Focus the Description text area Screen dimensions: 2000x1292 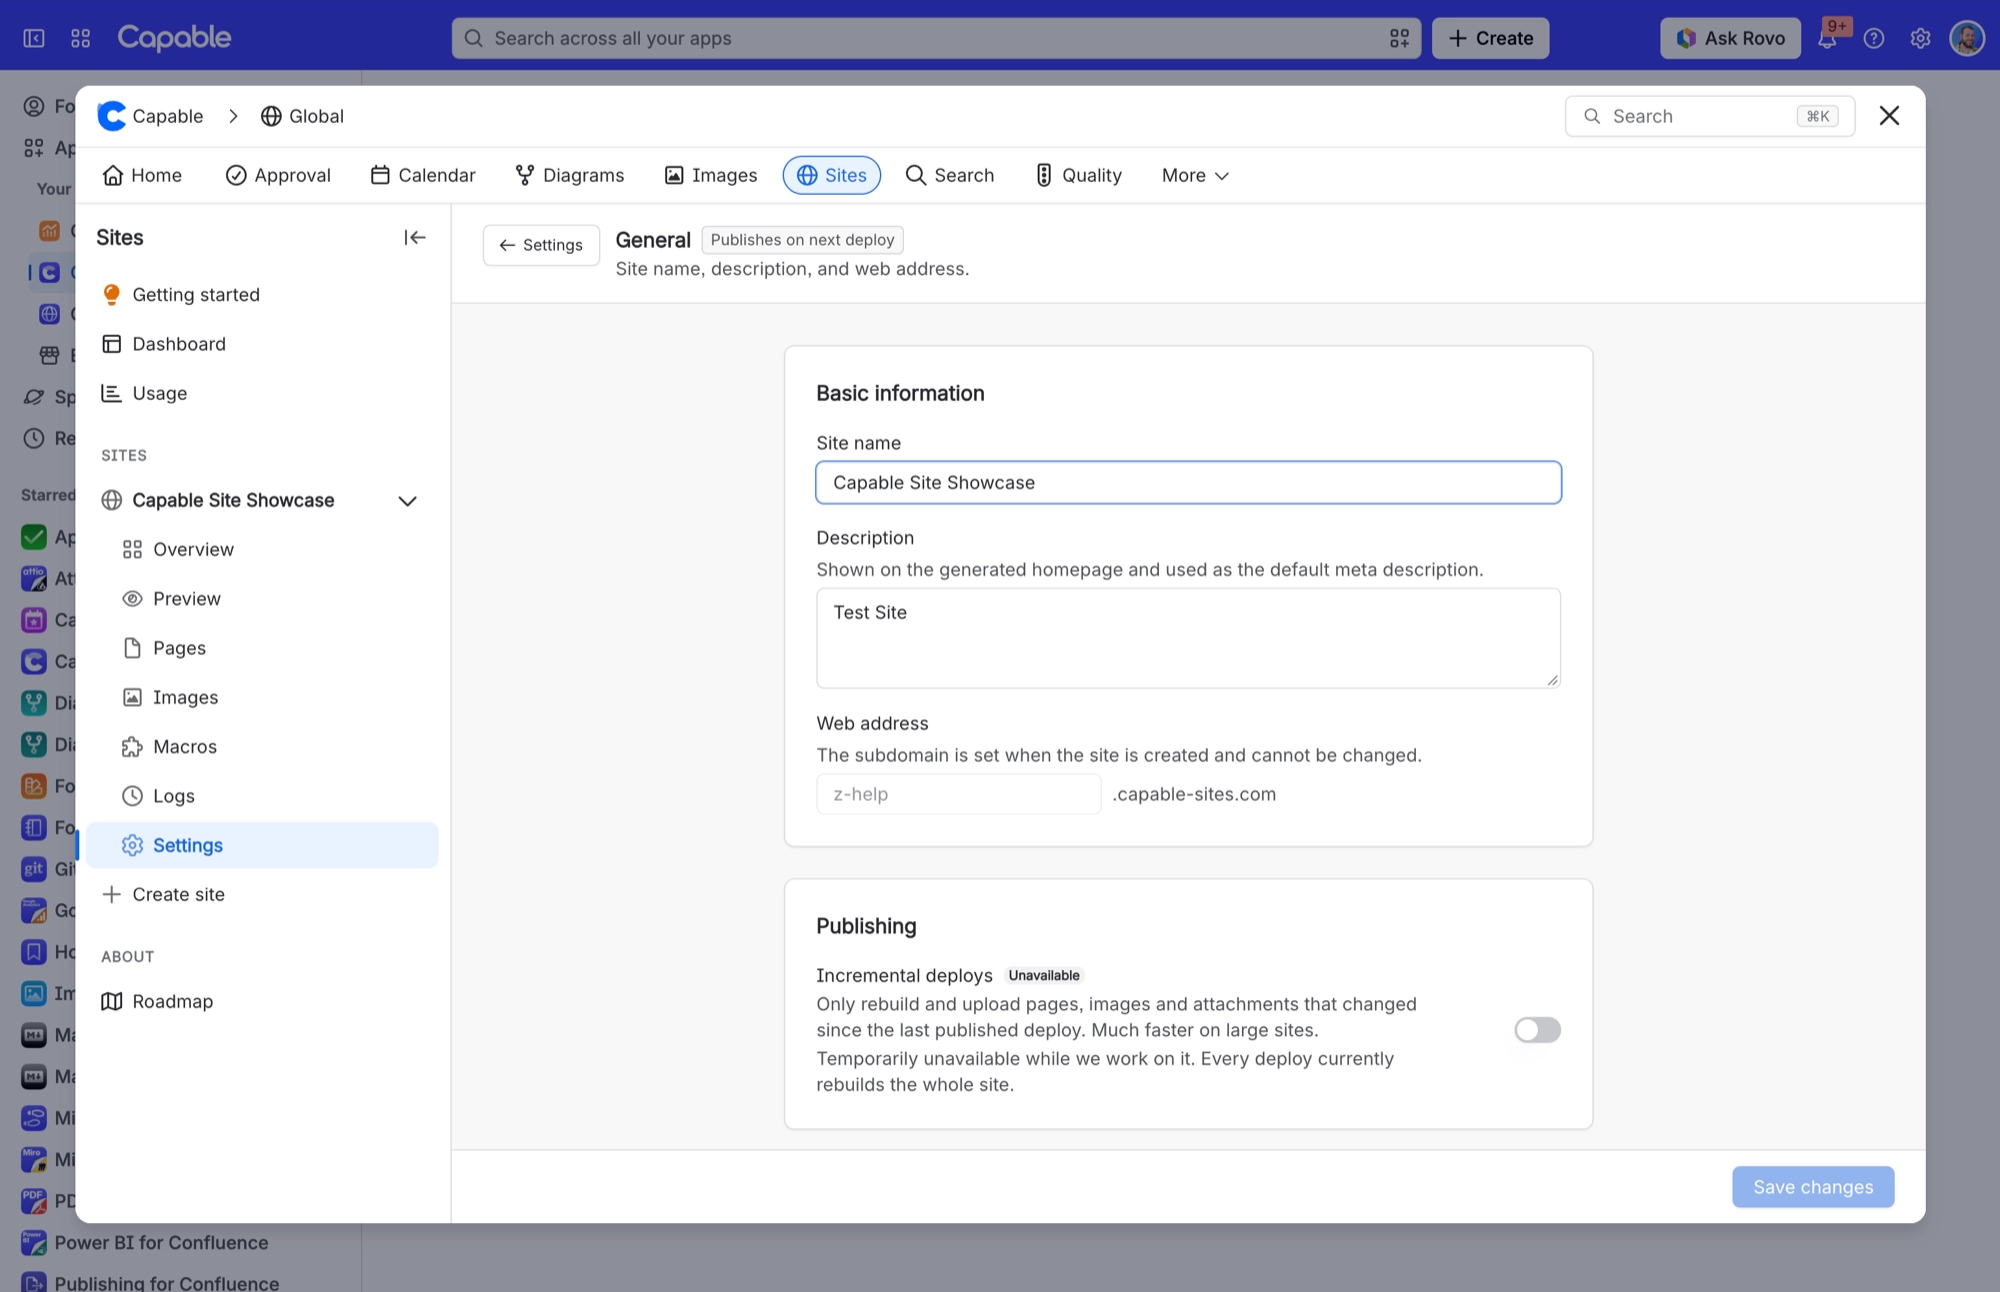(x=1188, y=638)
